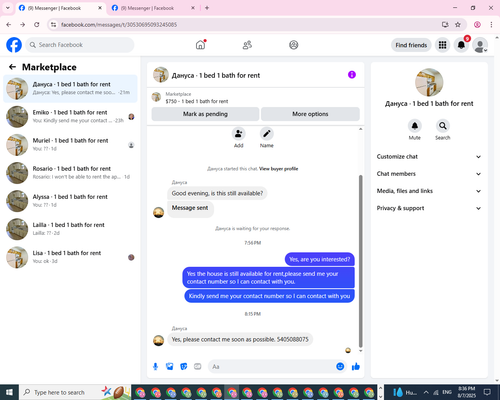Search in conversation magnifier icon
The image size is (500, 400).
coord(443,126)
